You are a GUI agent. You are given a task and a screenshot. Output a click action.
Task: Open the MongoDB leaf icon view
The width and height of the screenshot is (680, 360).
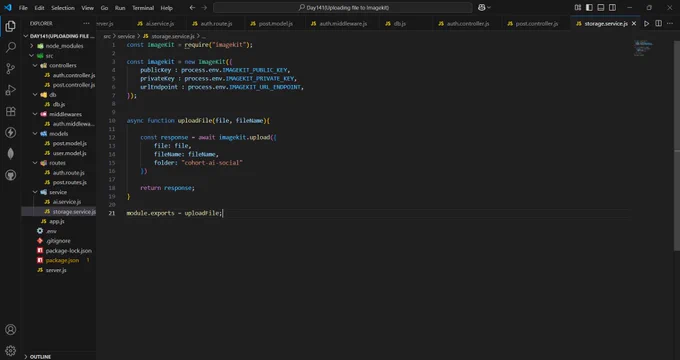10,154
